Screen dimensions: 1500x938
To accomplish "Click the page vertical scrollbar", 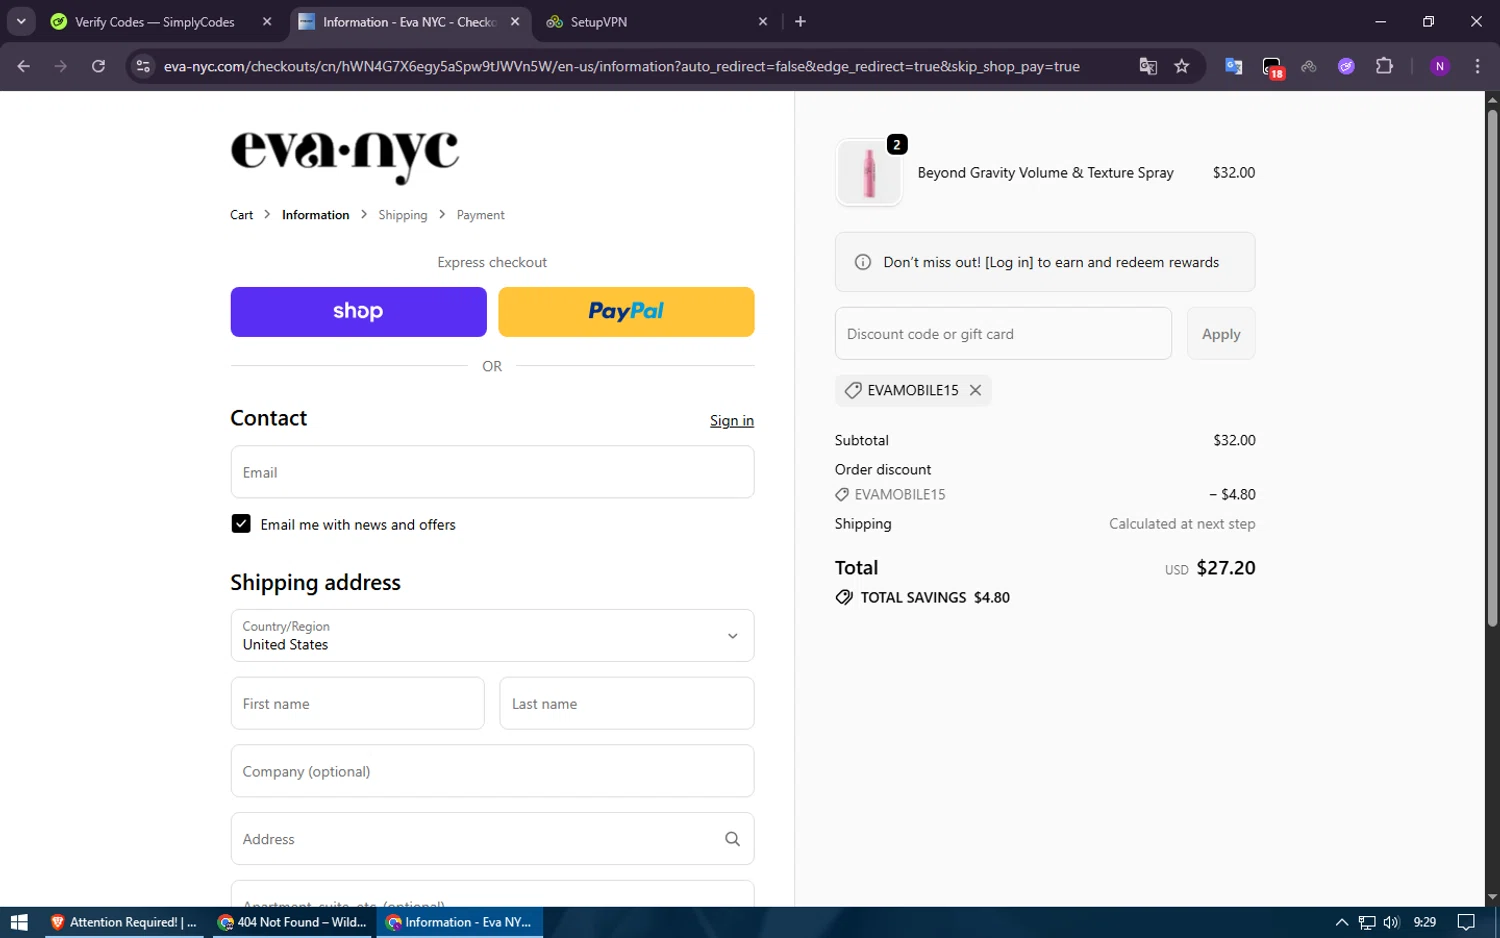I will 1492,368.
